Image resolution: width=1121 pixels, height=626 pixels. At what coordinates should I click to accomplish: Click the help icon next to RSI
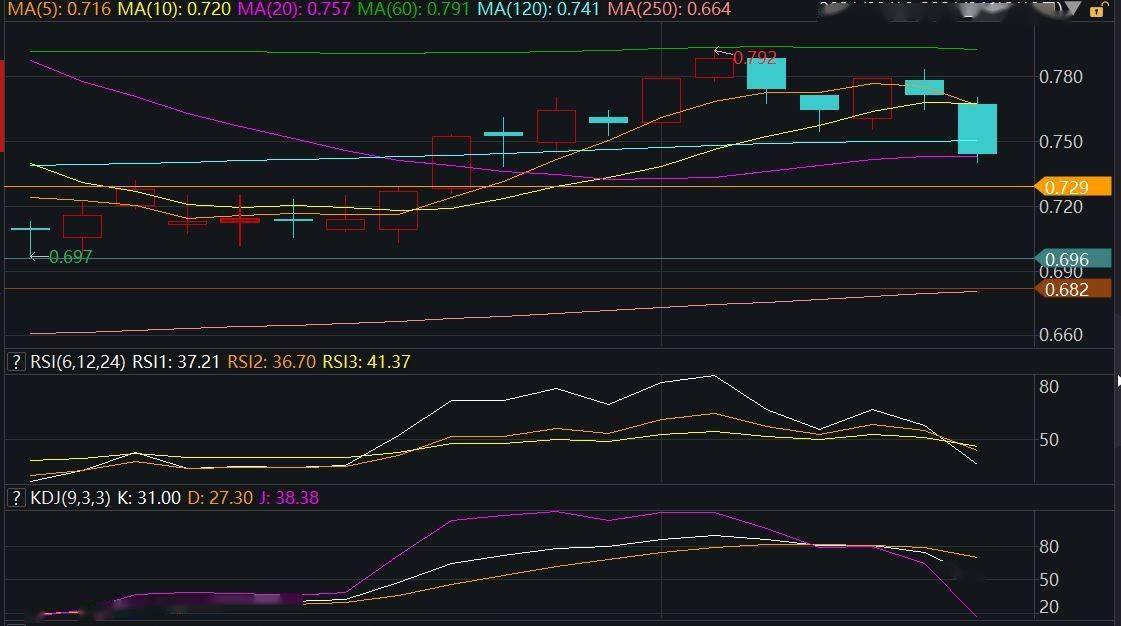(15, 362)
